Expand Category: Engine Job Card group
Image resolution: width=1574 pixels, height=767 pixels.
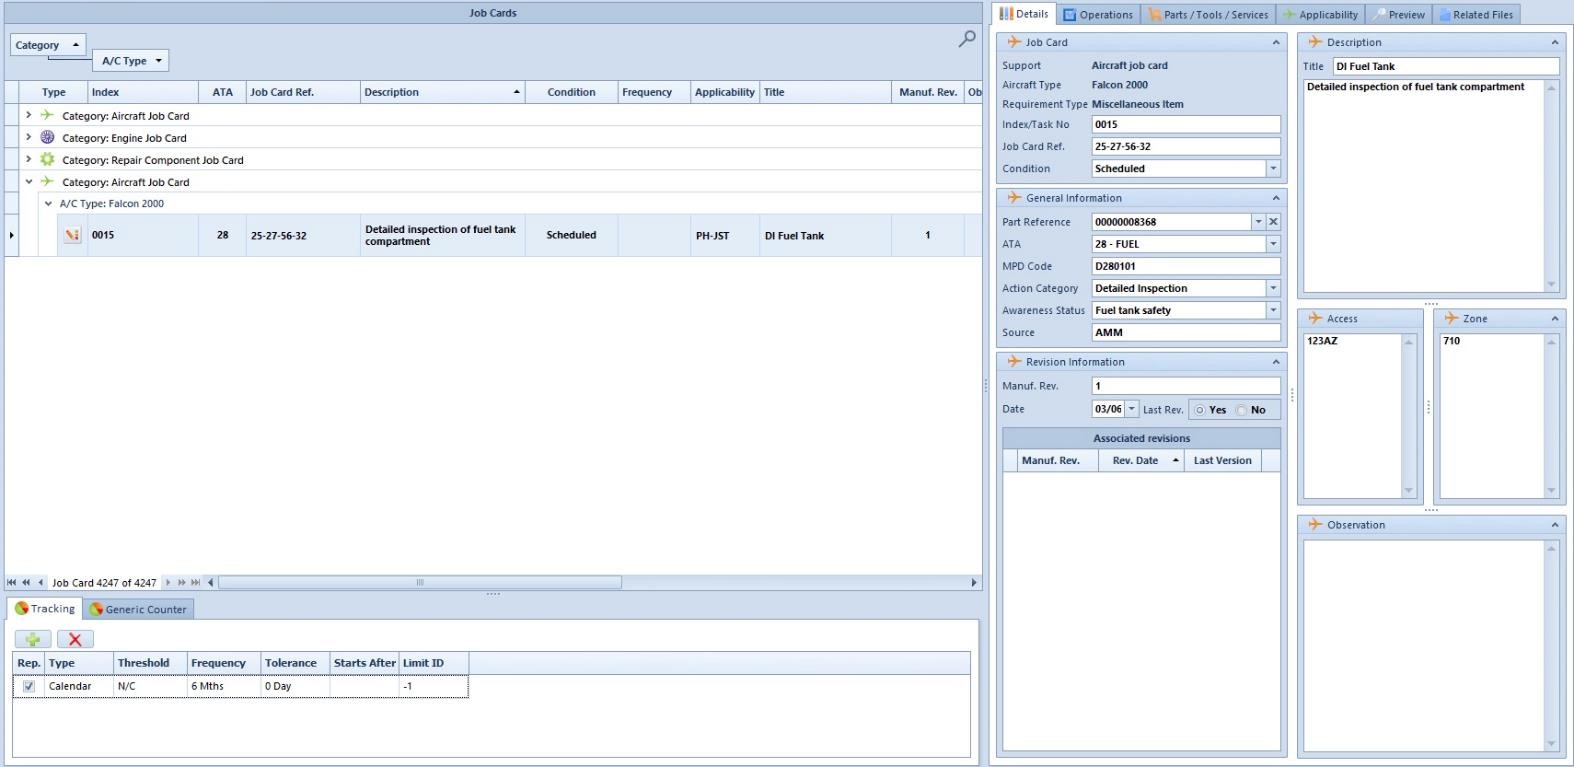coord(28,137)
